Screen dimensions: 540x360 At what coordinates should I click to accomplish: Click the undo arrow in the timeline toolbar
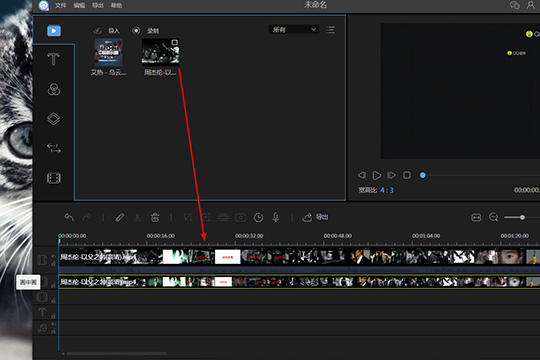coord(69,217)
